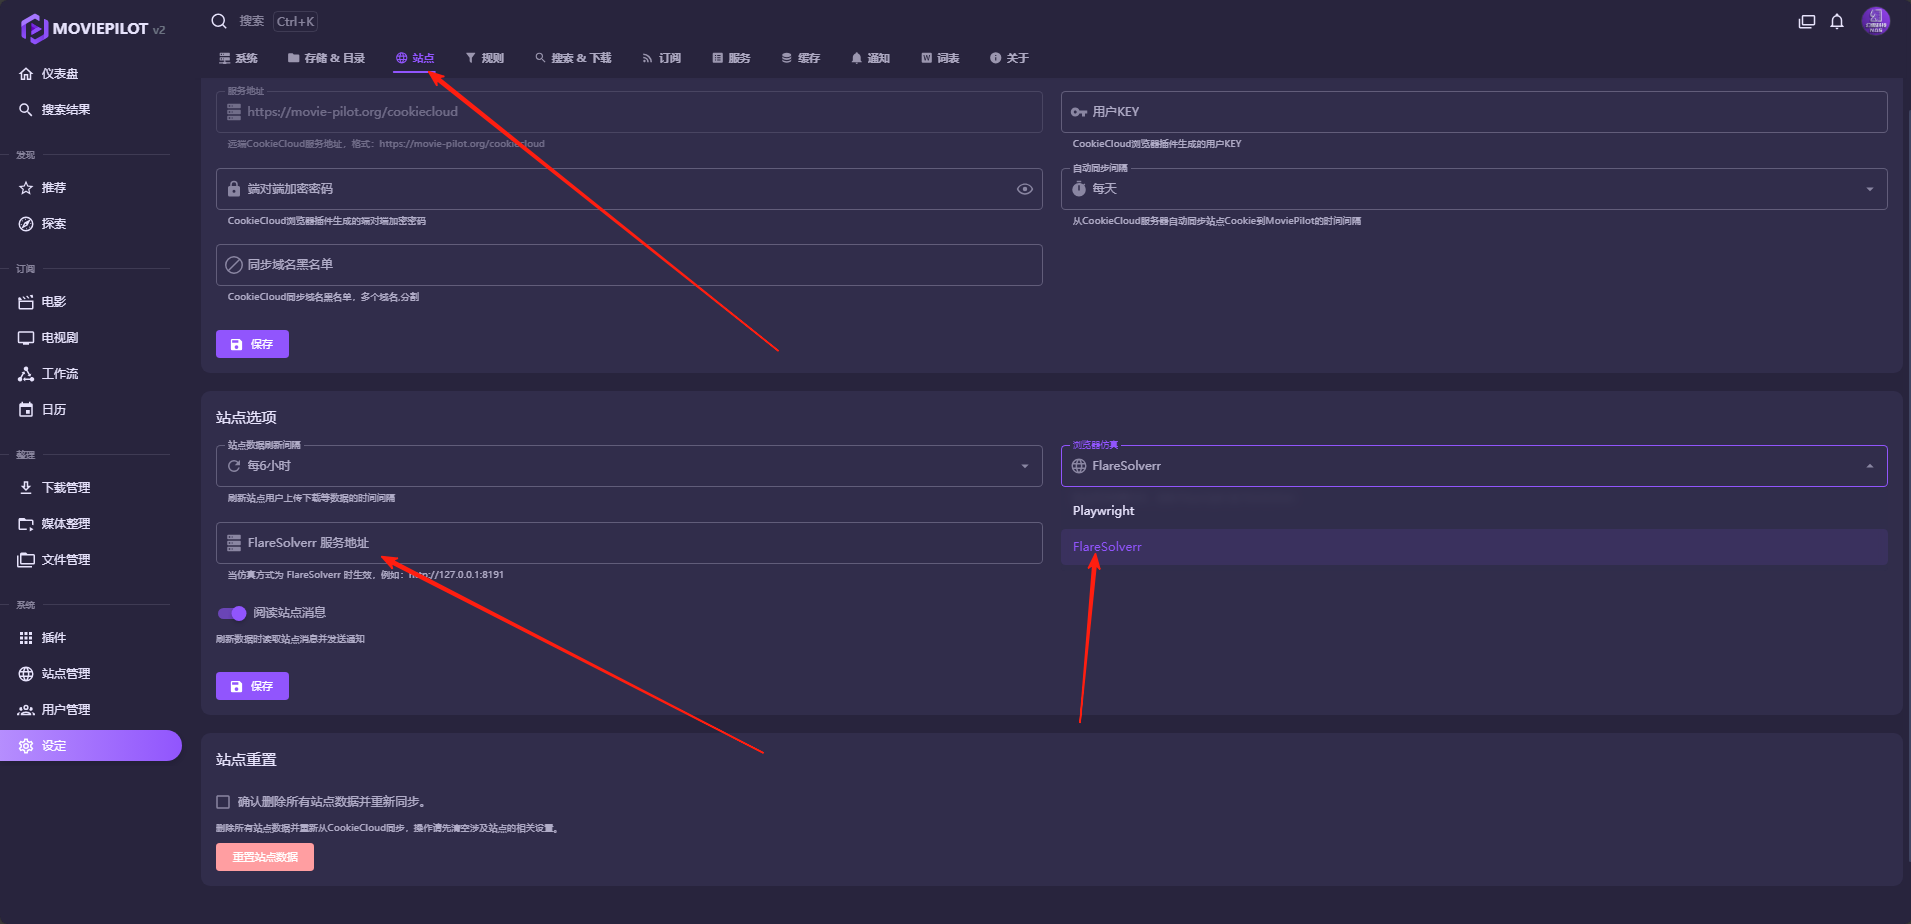This screenshot has height=924, width=1911.
Task: Click the MoviePilot logo
Action: 92,28
